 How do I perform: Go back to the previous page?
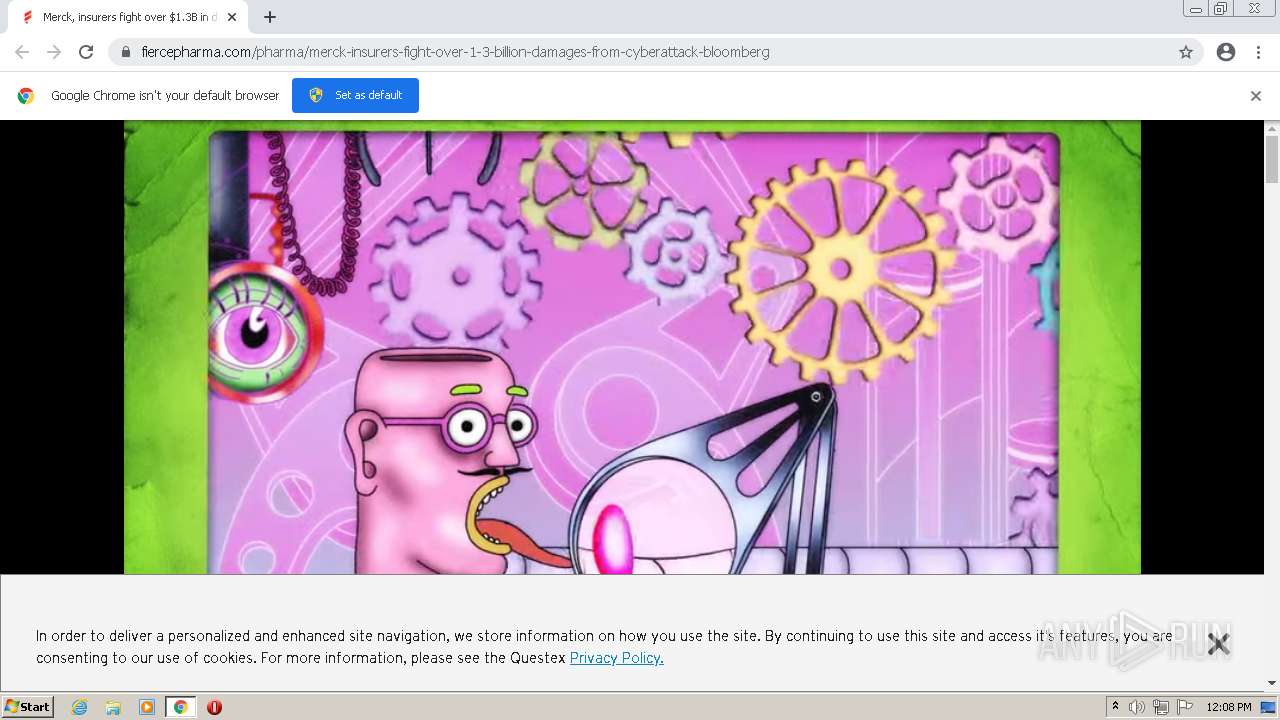click(x=22, y=52)
